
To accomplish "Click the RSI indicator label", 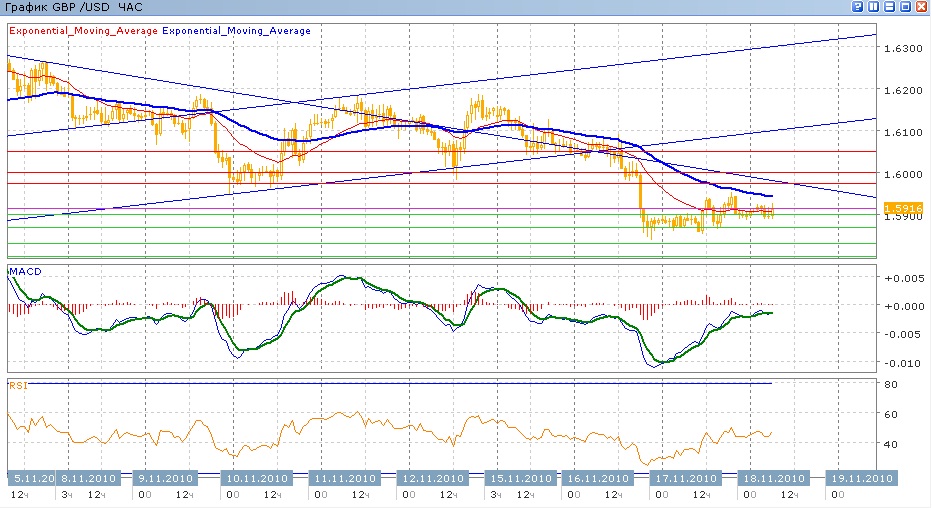I will 17,385.
